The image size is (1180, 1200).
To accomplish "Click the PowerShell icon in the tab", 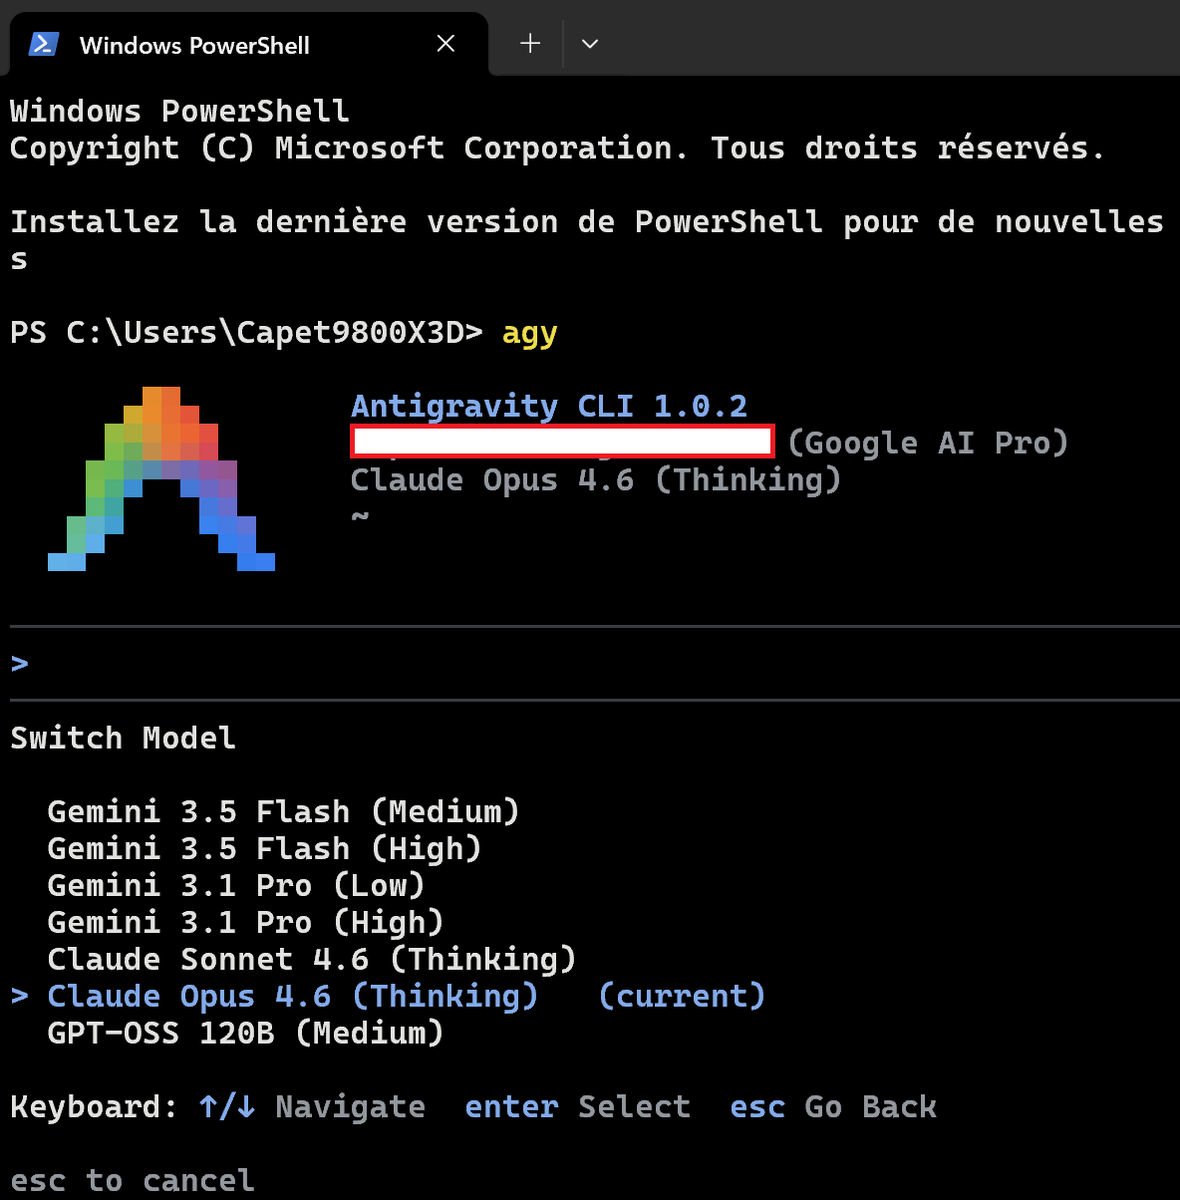I will [43, 45].
